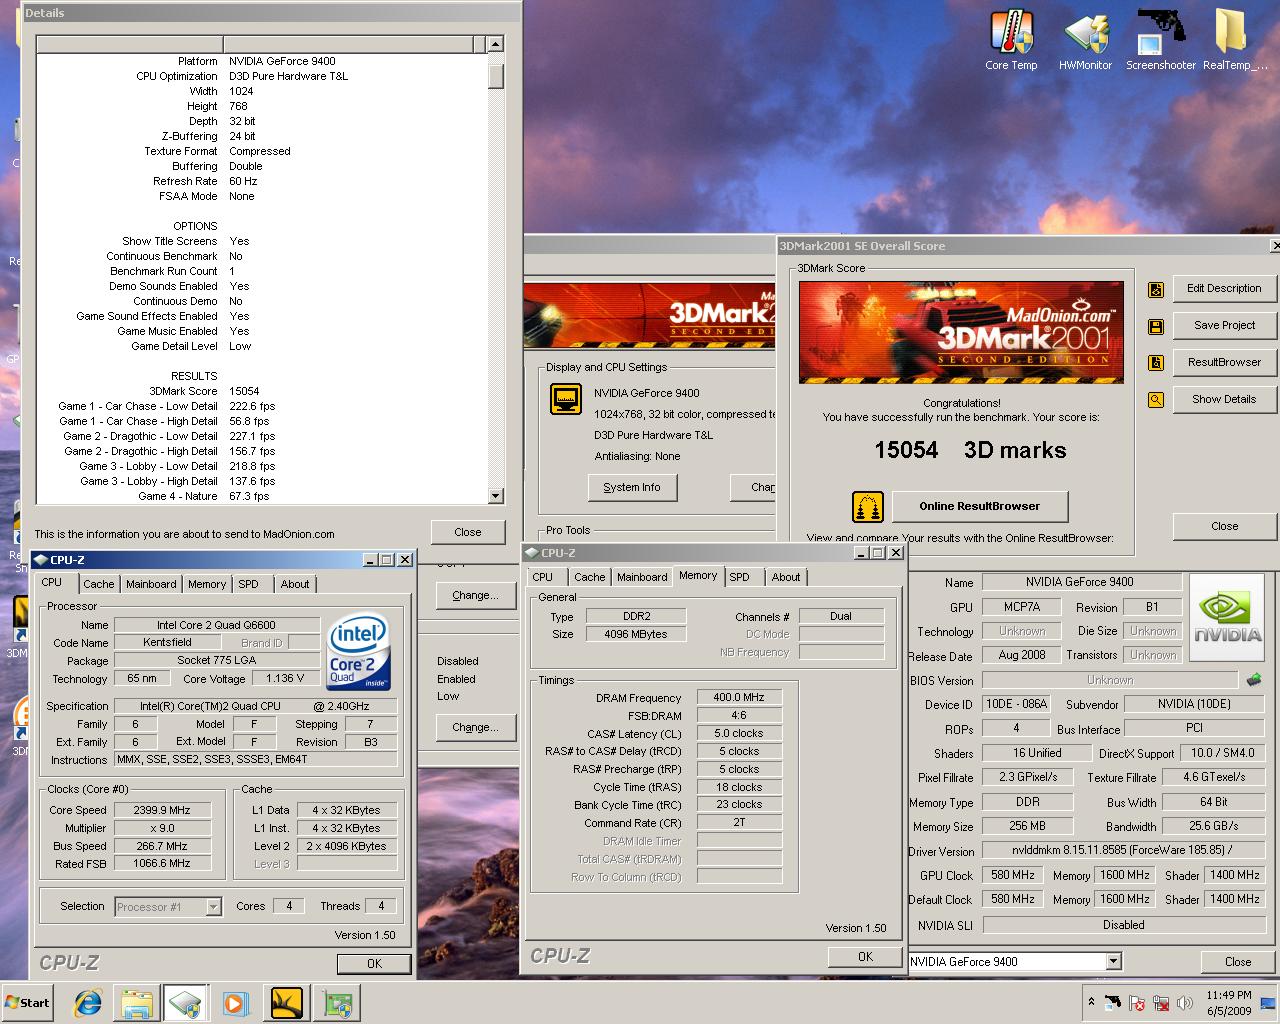Click the scroll down arrow in Details list
This screenshot has height=1024, width=1280.
[496, 496]
